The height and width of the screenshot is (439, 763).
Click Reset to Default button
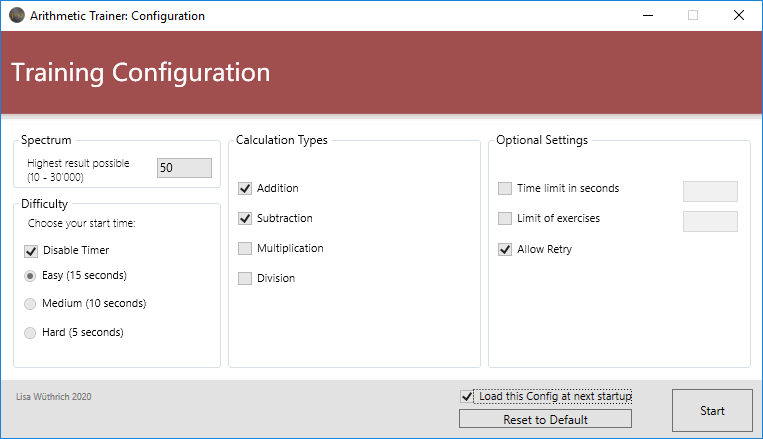click(545, 419)
